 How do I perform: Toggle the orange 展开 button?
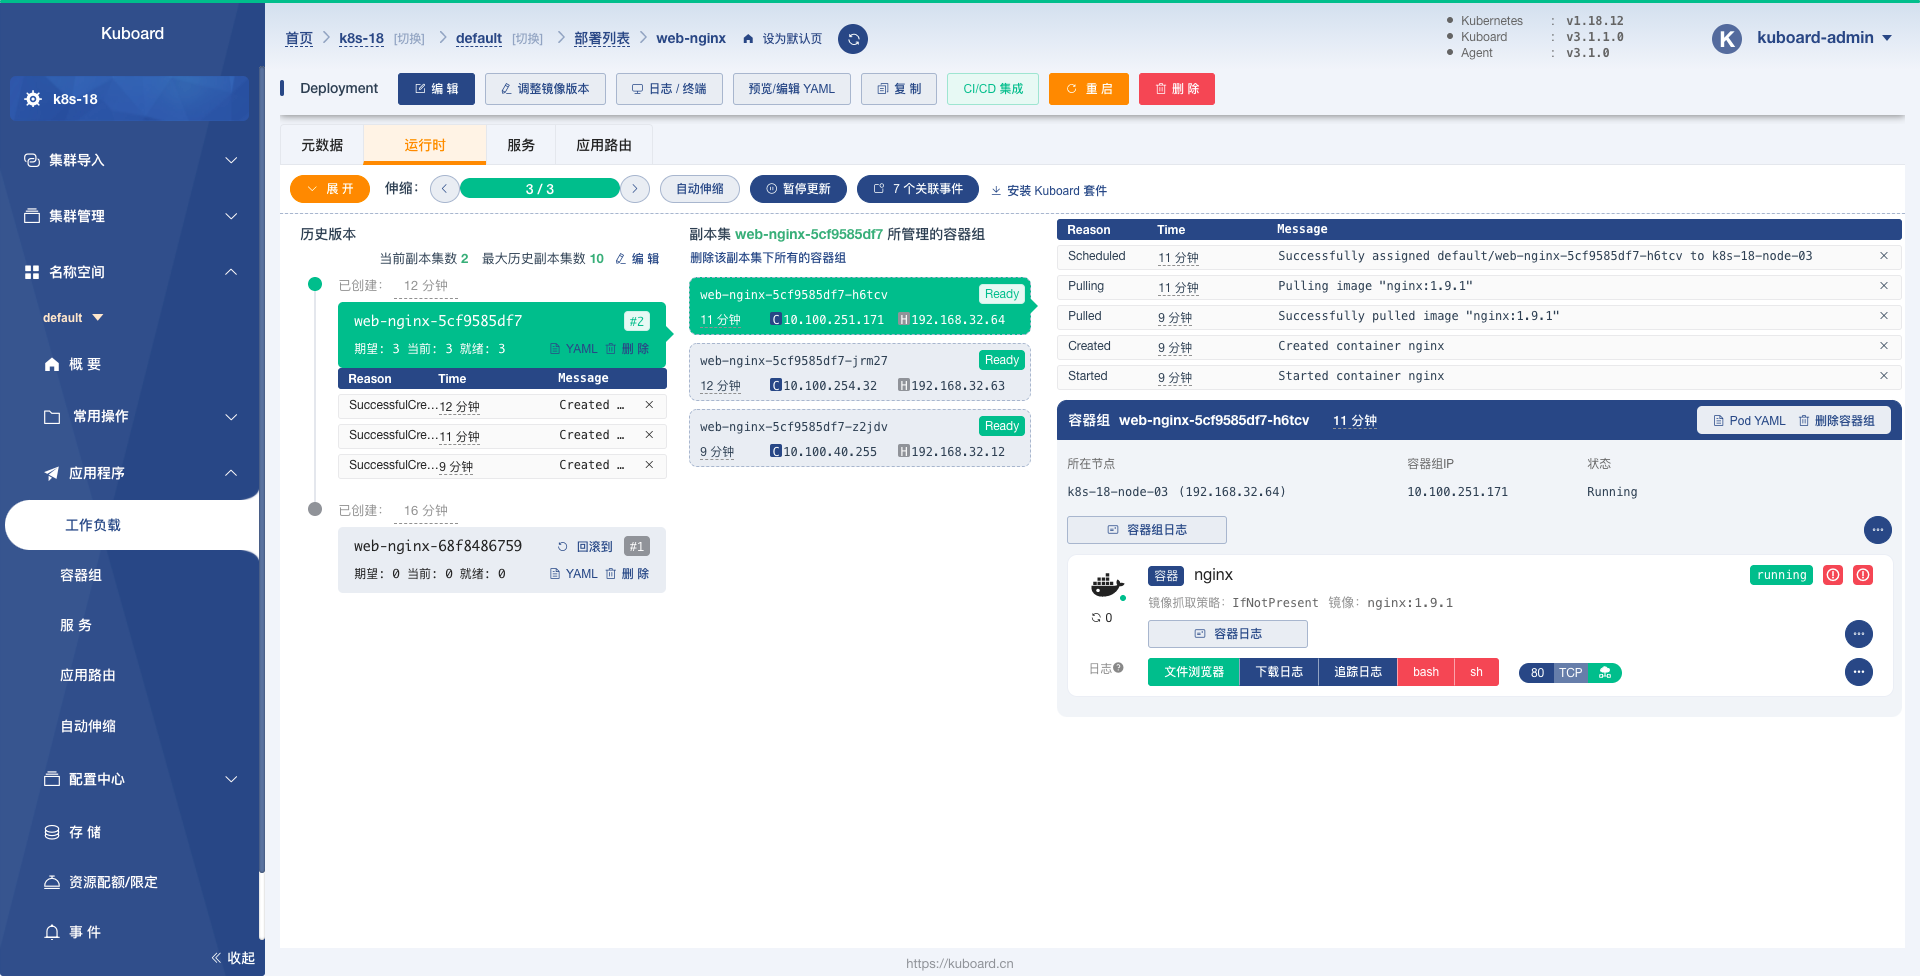tap(330, 189)
